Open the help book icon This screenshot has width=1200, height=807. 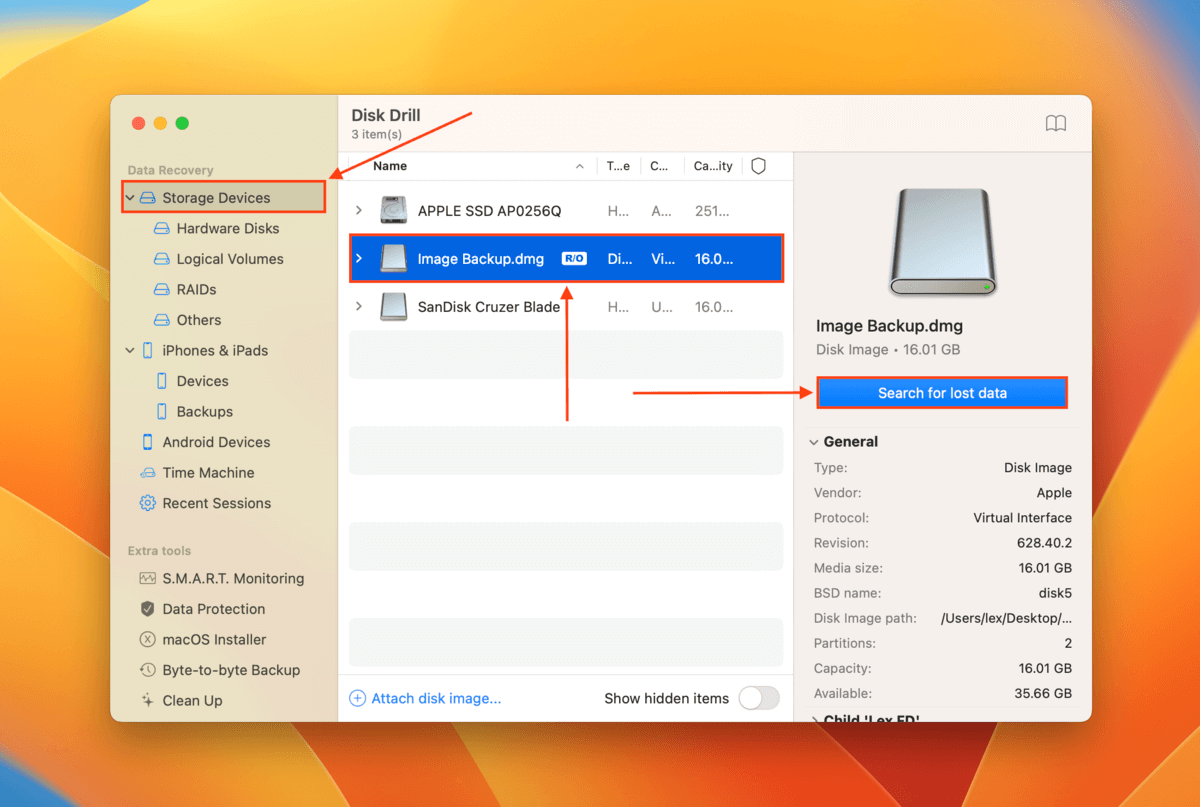pyautogui.click(x=1056, y=123)
